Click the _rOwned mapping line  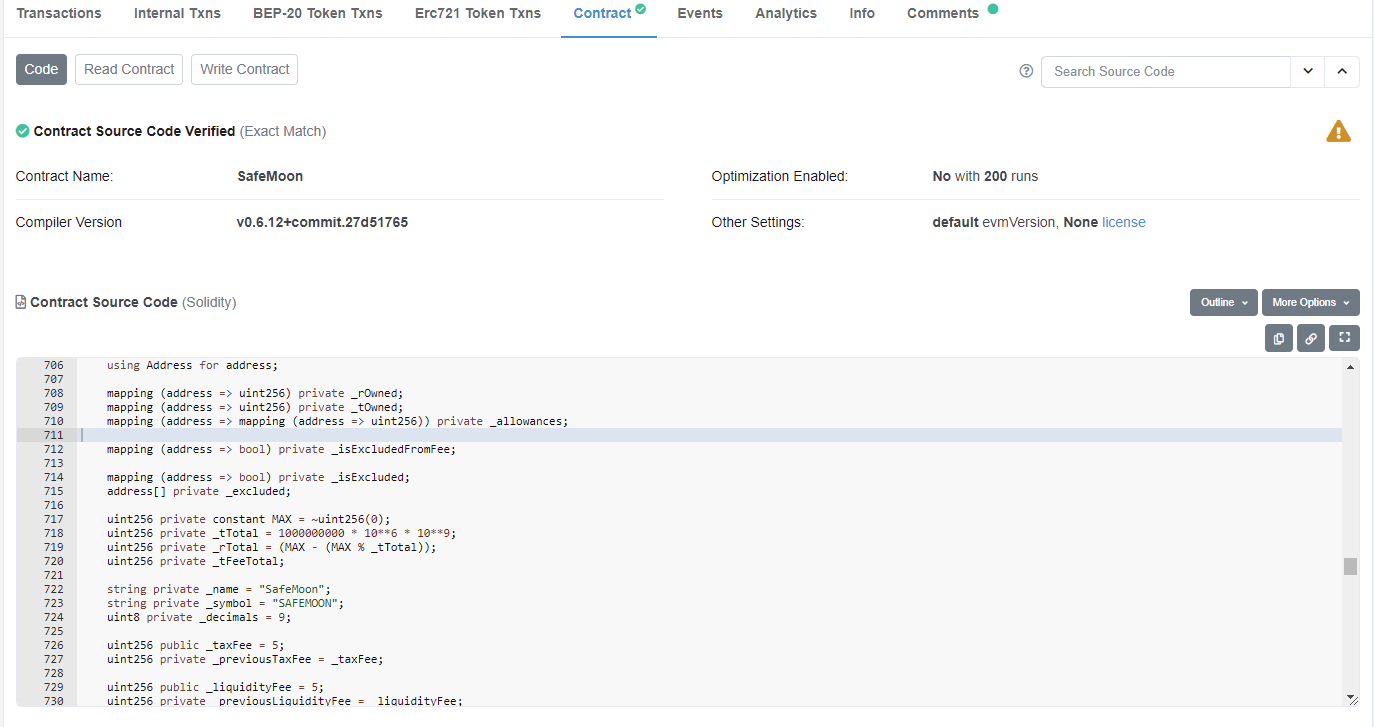(255, 393)
